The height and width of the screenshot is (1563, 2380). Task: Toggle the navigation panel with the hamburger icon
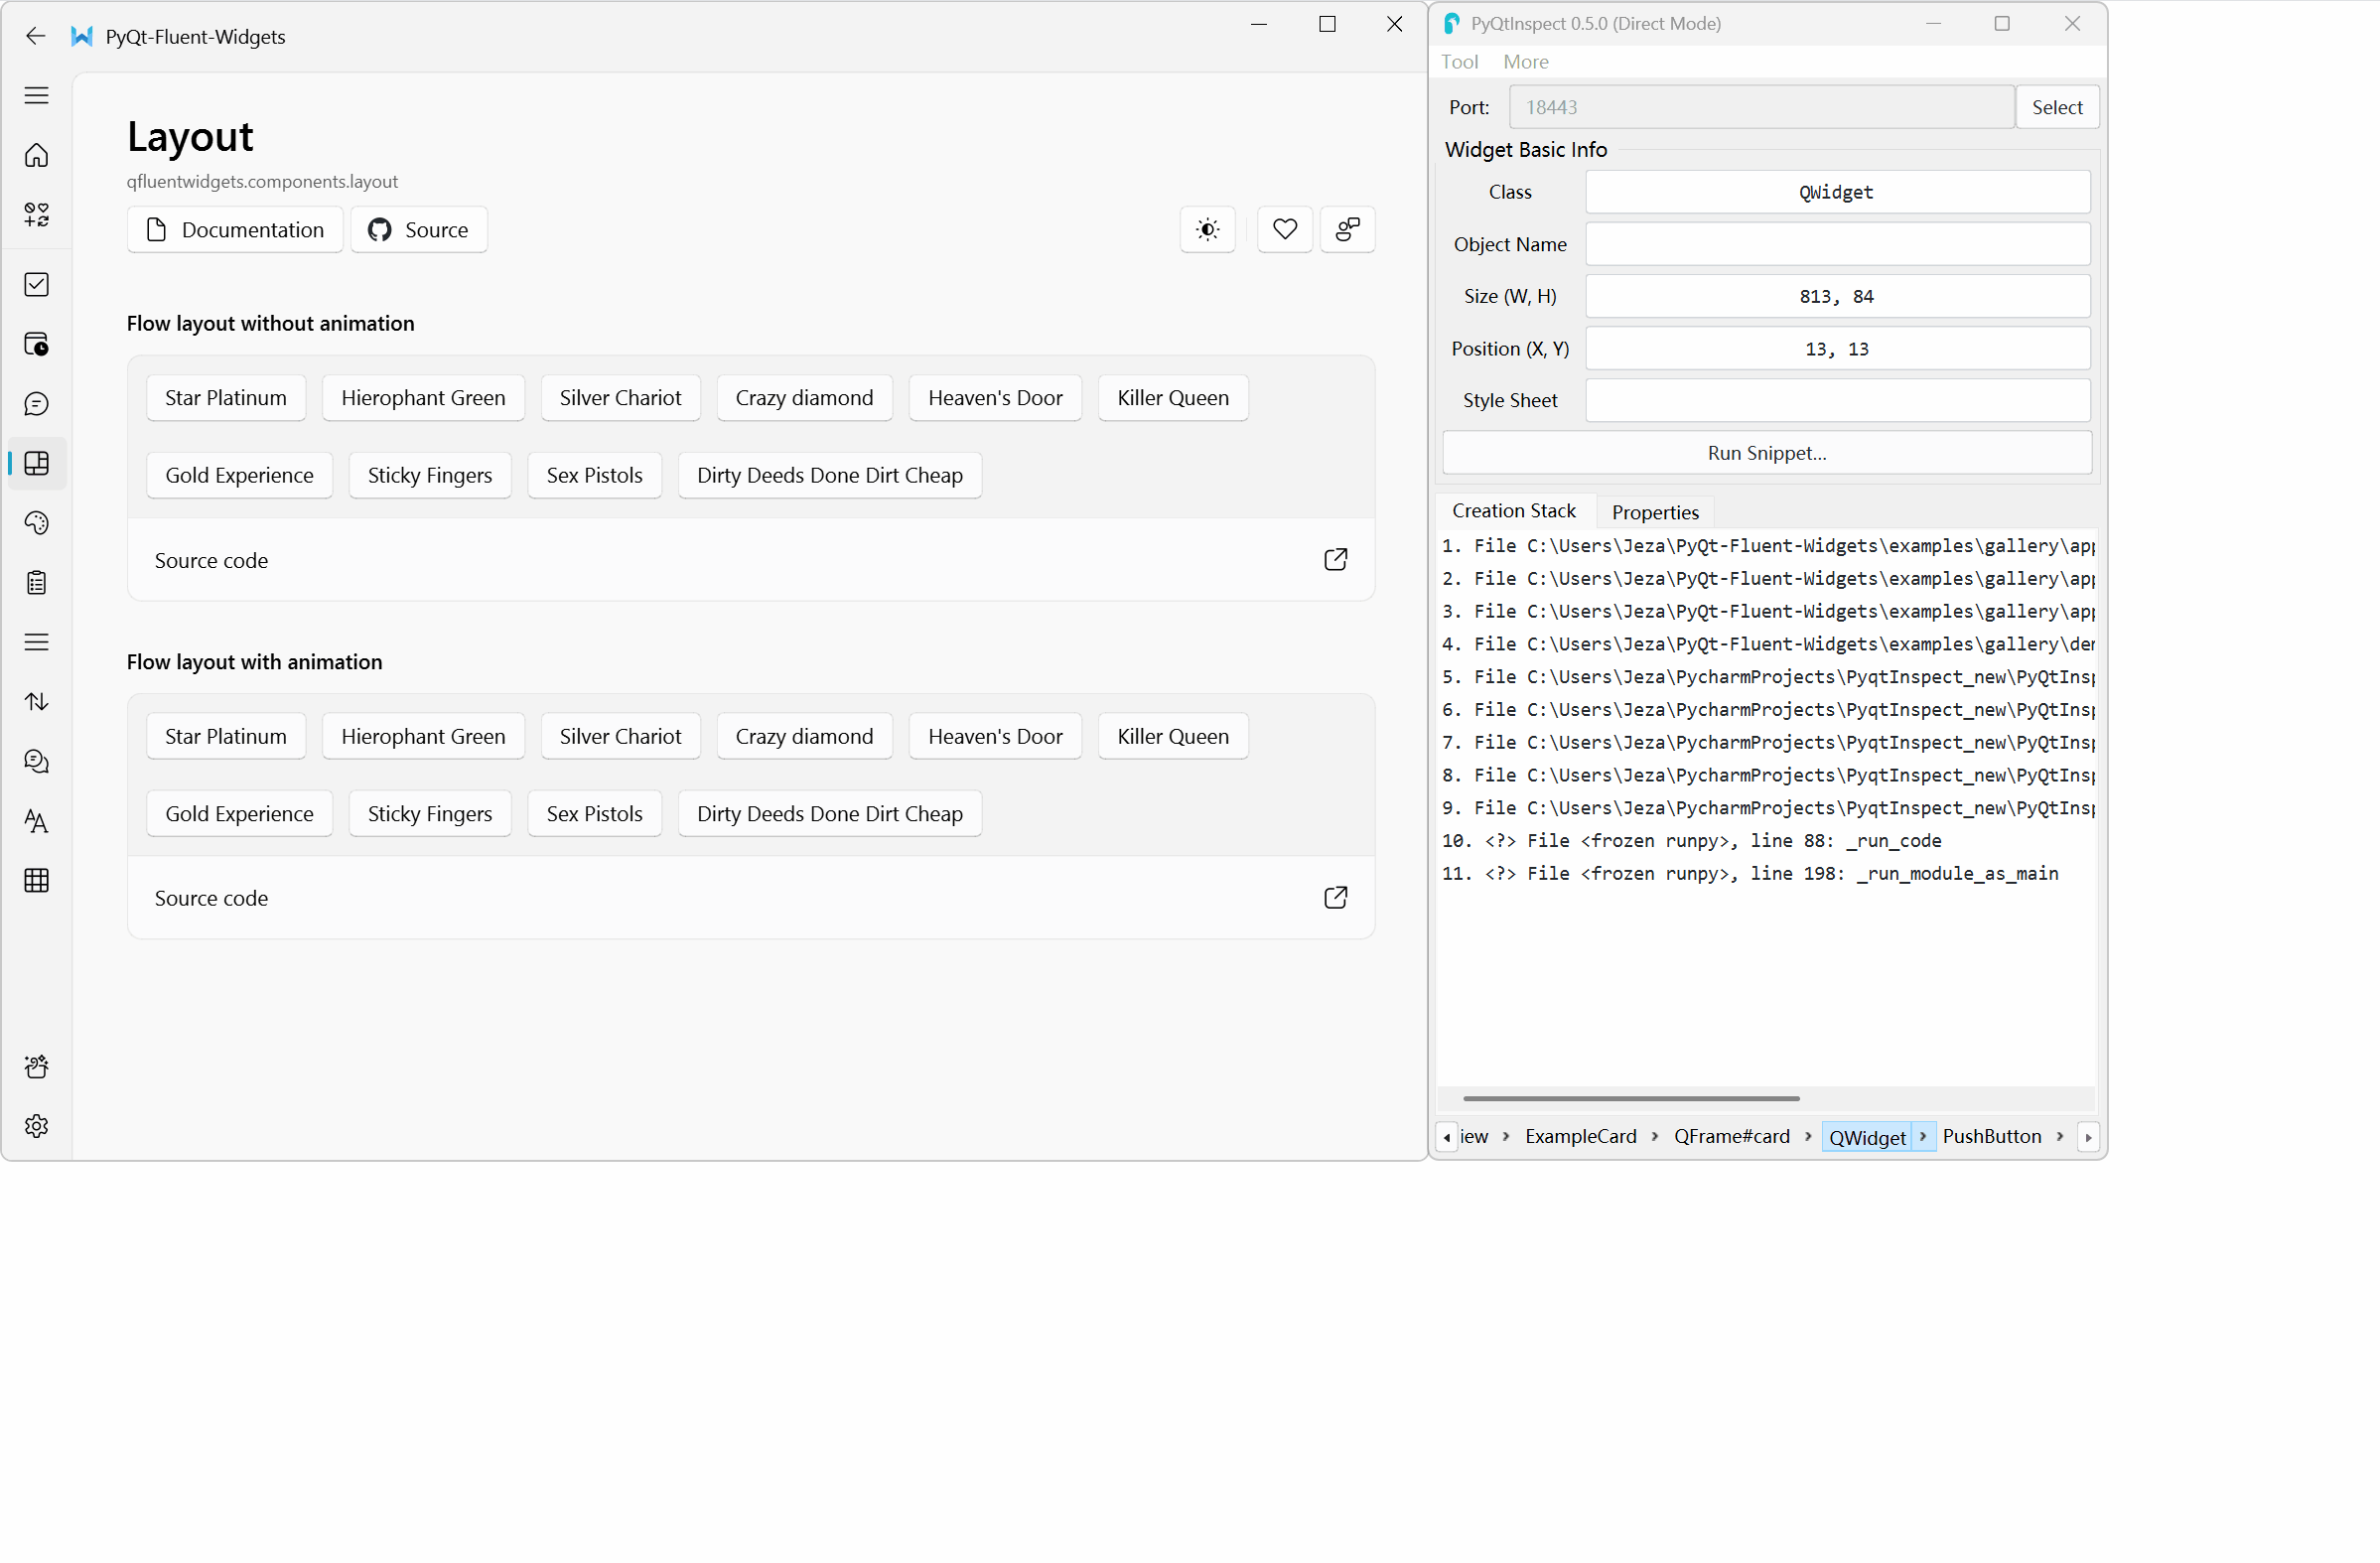(36, 95)
